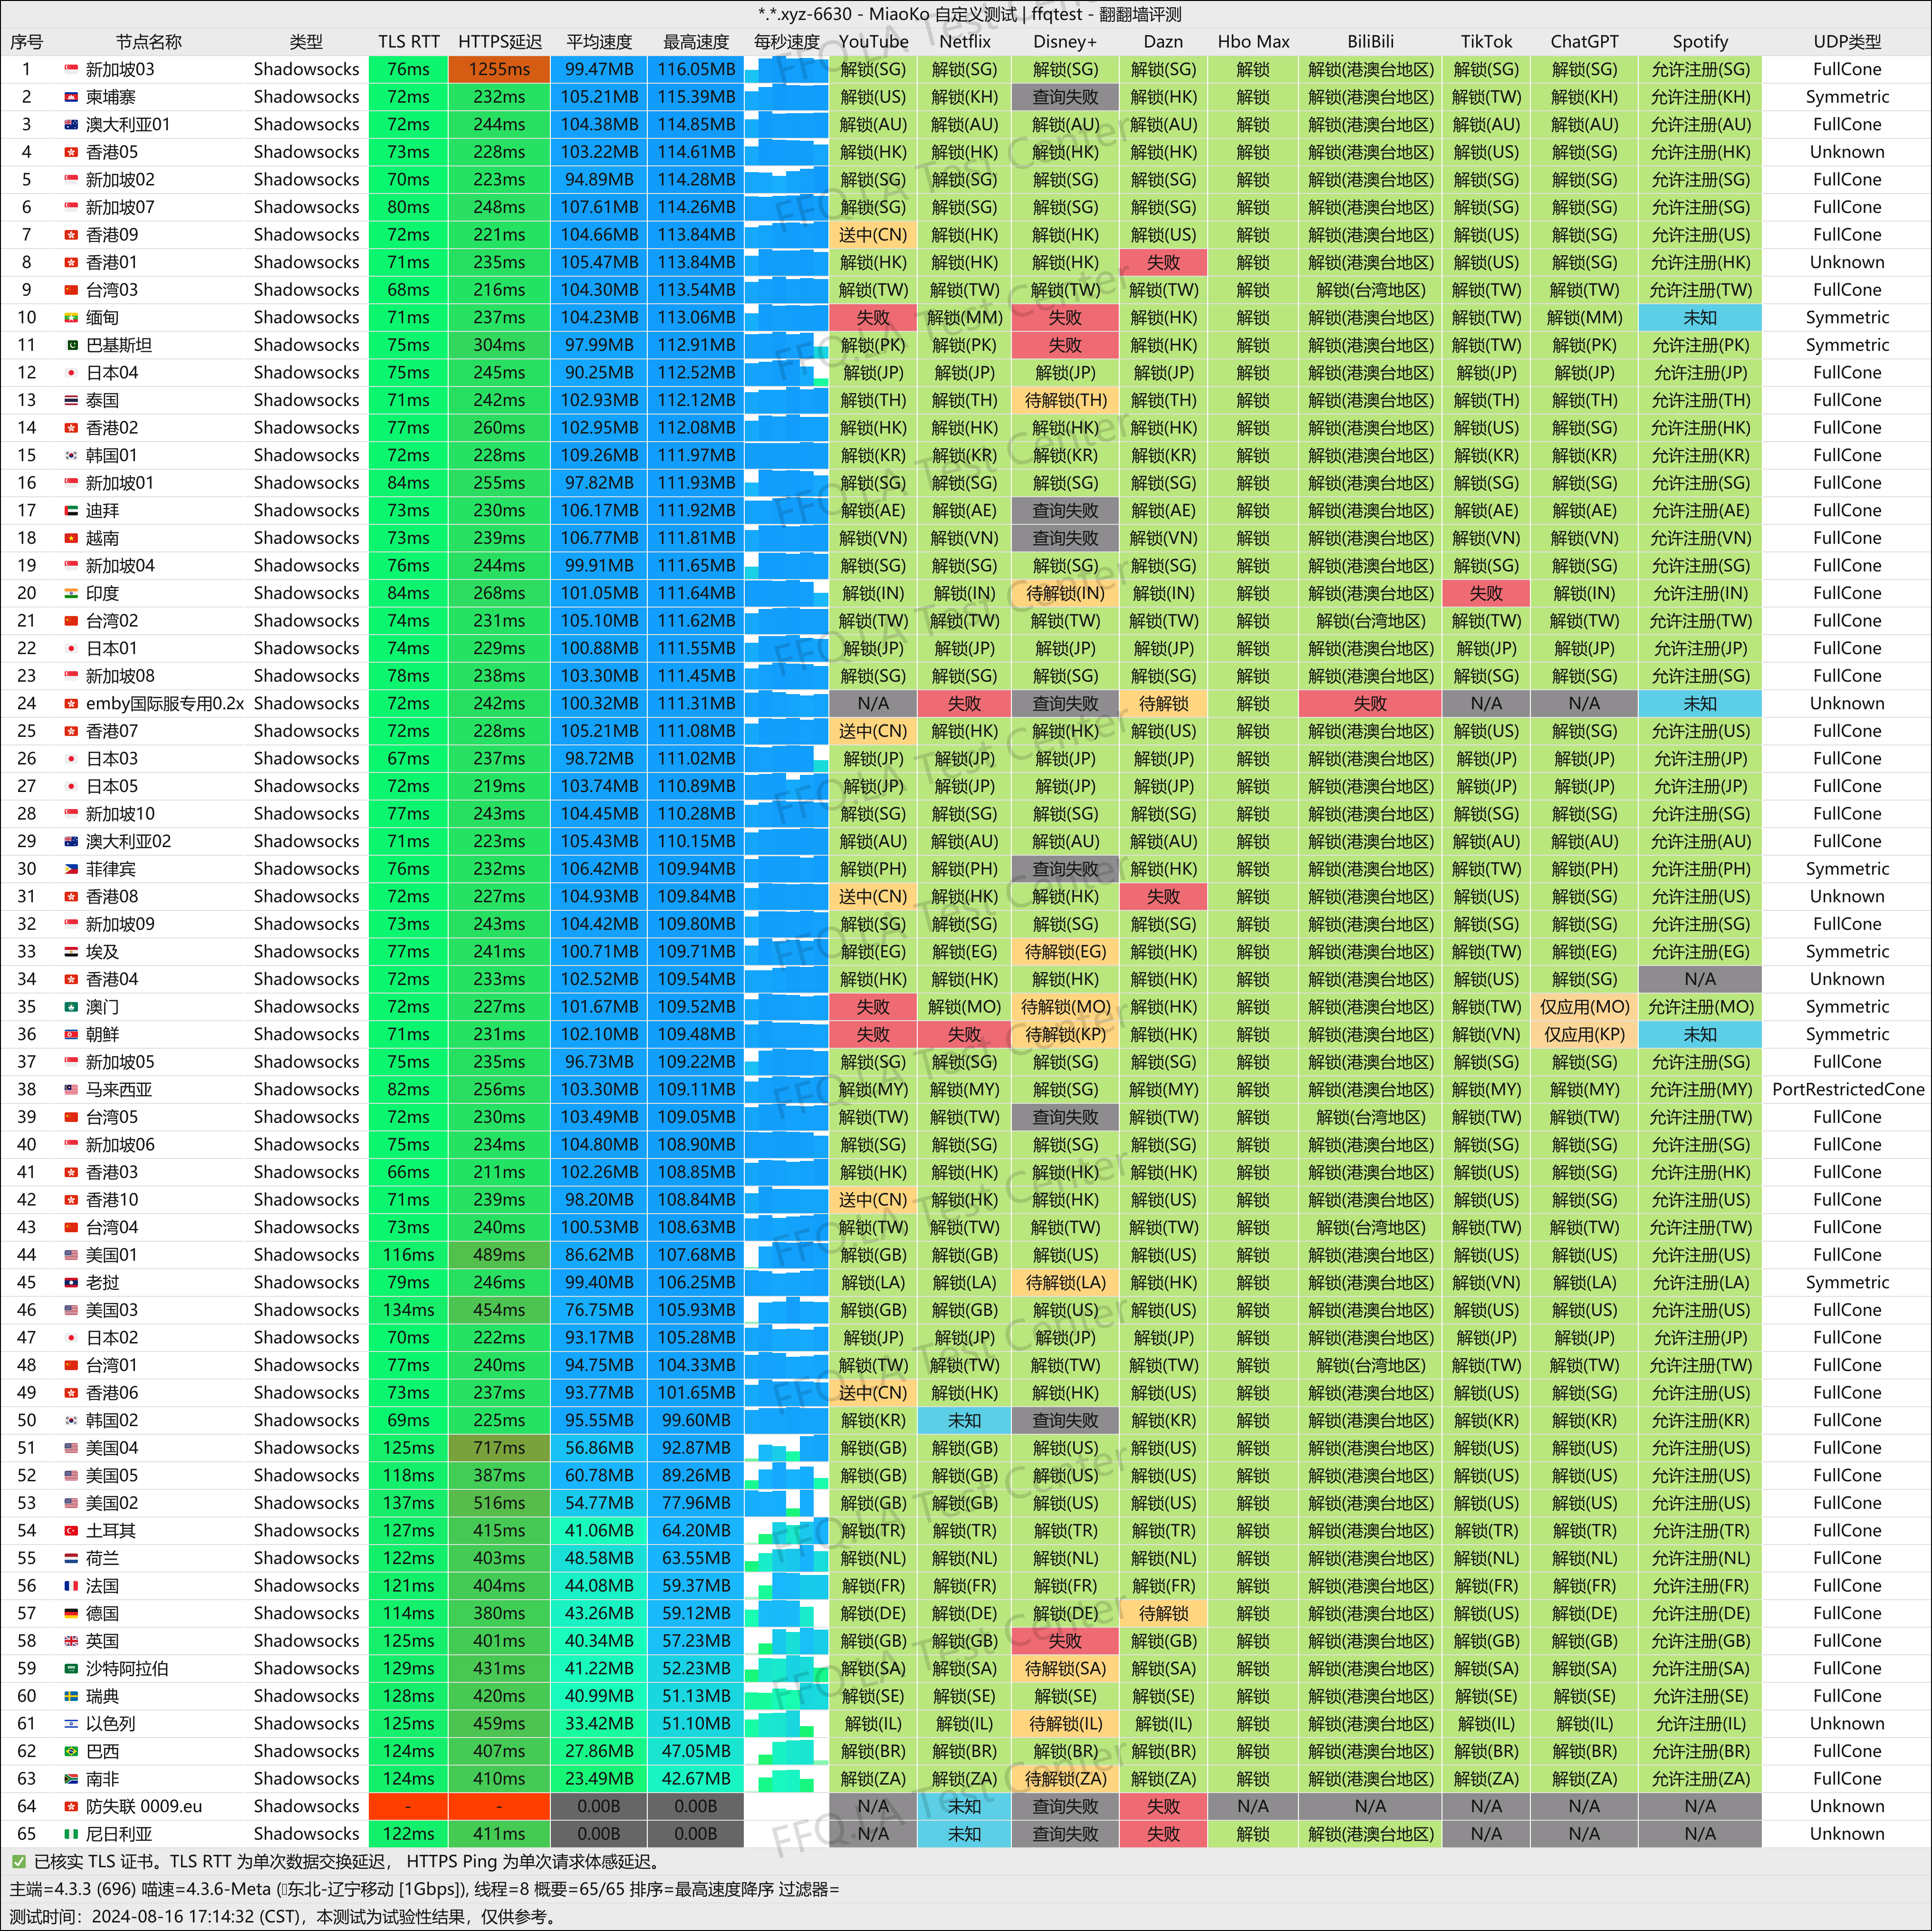Click the green TLS certificate verified checkmark
The width and height of the screenshot is (1932, 1931).
point(18,1861)
